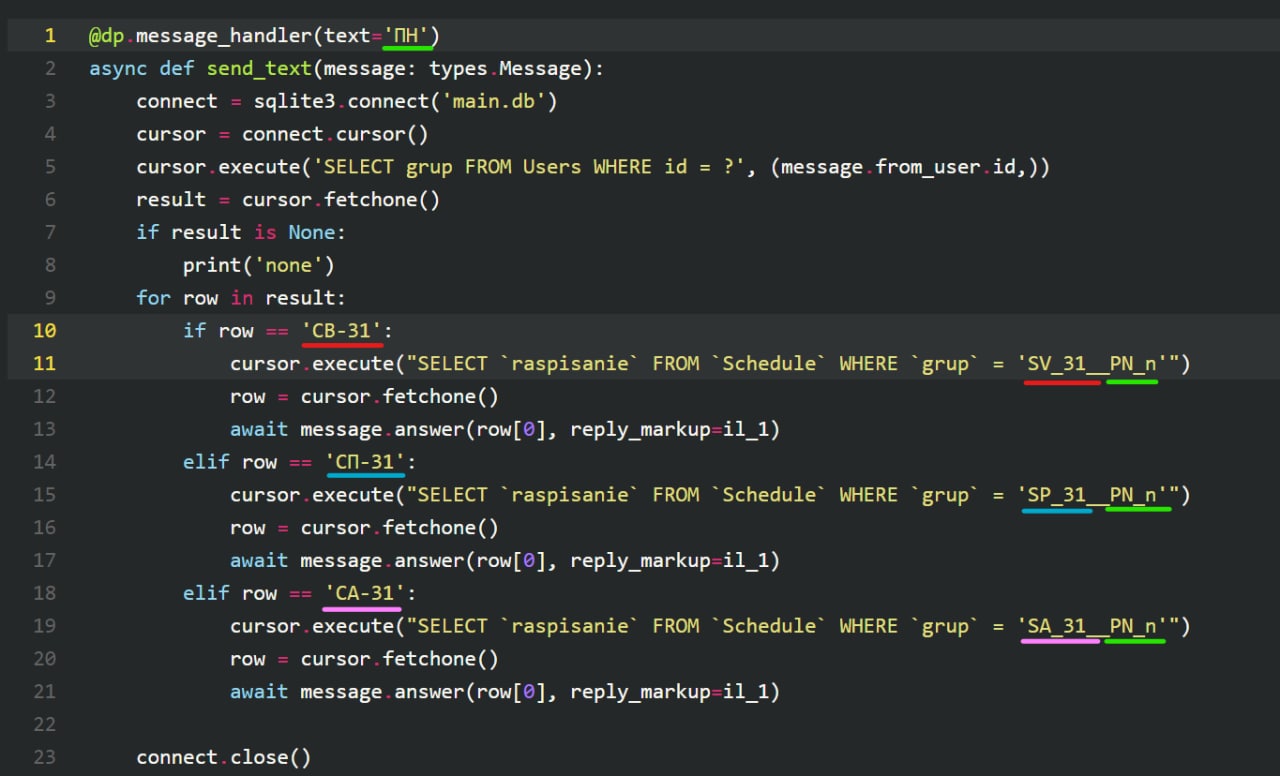Click line number 5 in gutter
The height and width of the screenshot is (776, 1280).
tap(50, 167)
